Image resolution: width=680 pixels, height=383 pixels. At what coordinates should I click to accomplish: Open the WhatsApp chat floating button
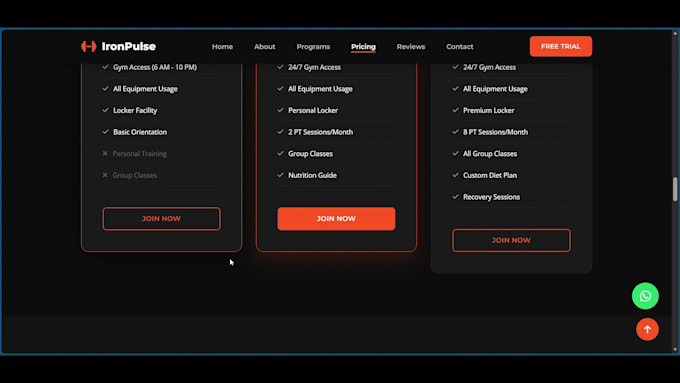[x=645, y=296]
